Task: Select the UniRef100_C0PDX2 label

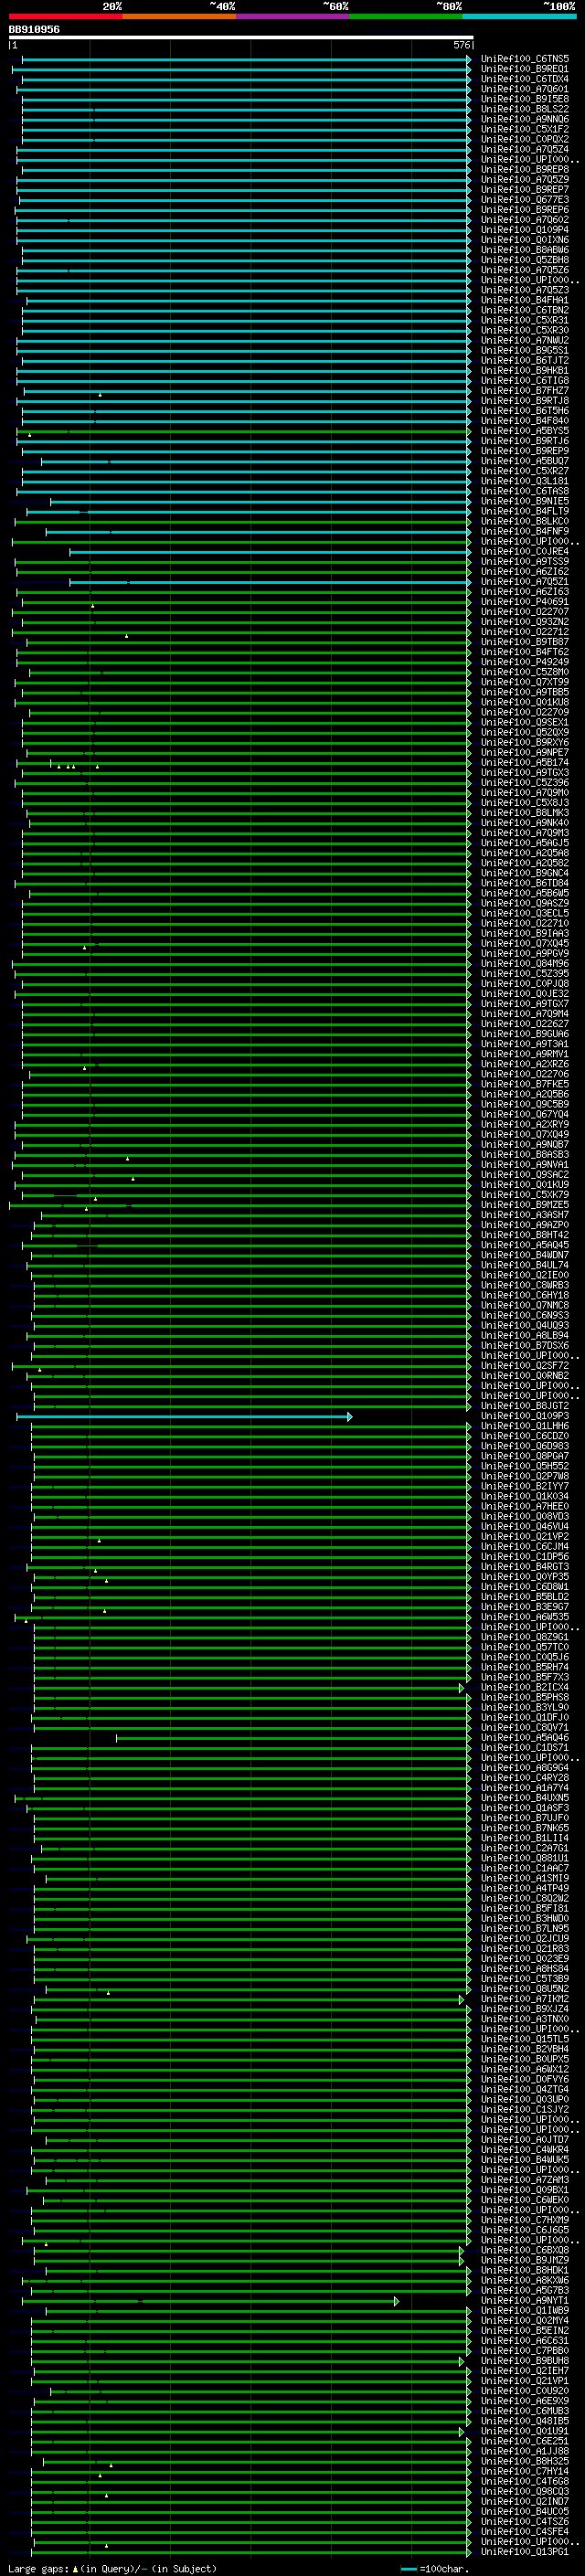Action: tap(525, 139)
